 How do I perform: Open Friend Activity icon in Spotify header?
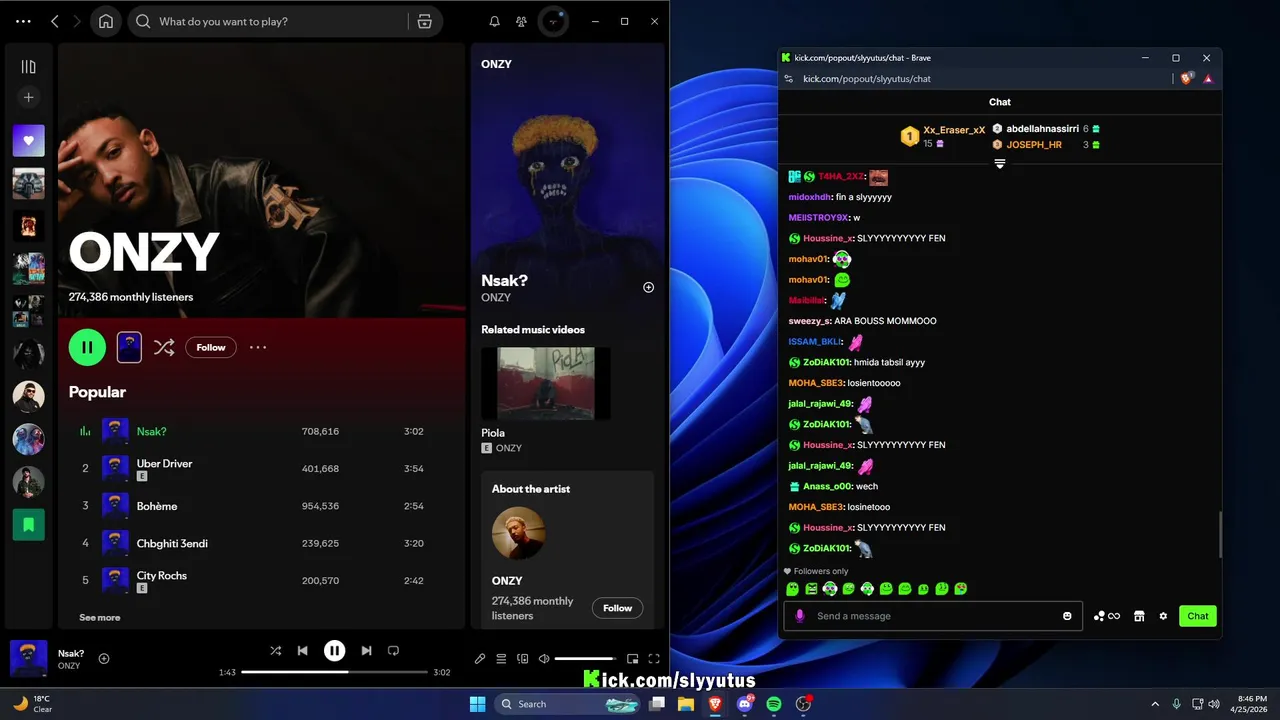click(521, 21)
